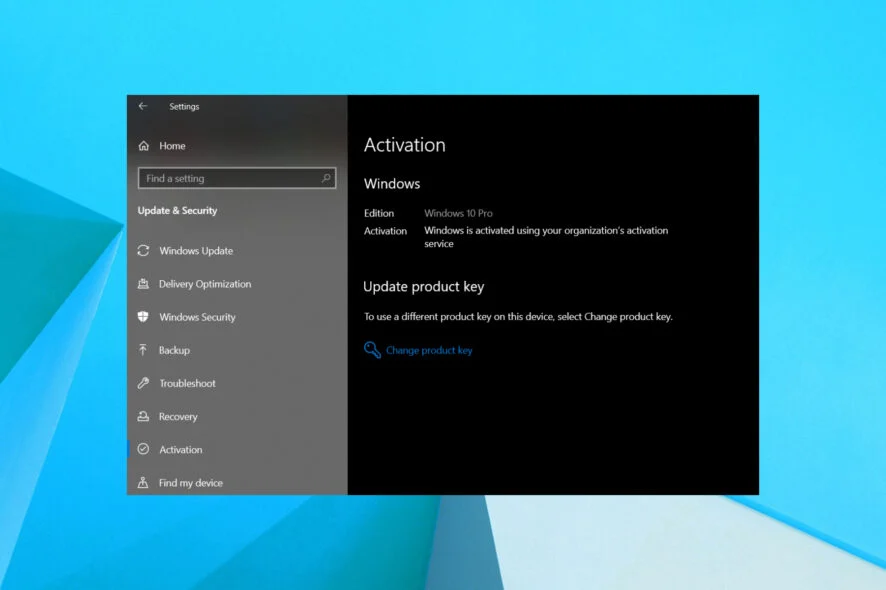Viewport: 886px width, 590px height.
Task: Click the search magnifier icon
Action: pos(326,178)
